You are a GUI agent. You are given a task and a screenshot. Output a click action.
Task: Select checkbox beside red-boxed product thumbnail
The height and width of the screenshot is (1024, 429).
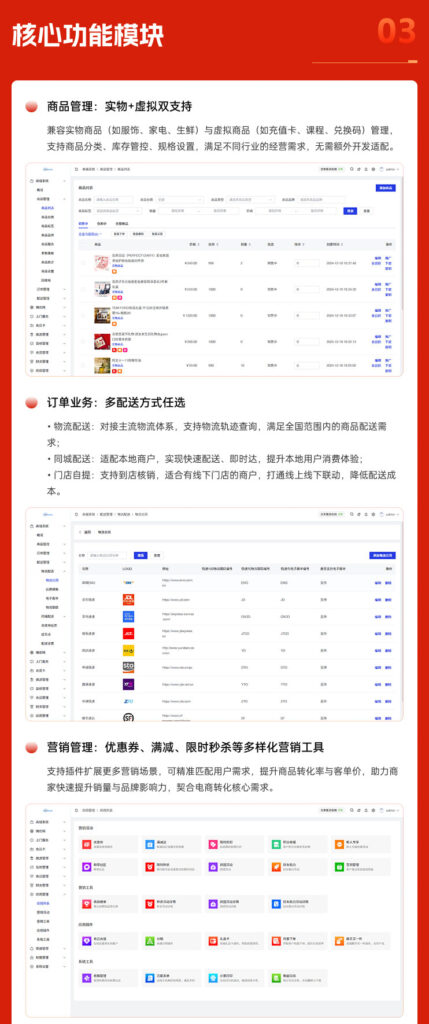pos(84,341)
